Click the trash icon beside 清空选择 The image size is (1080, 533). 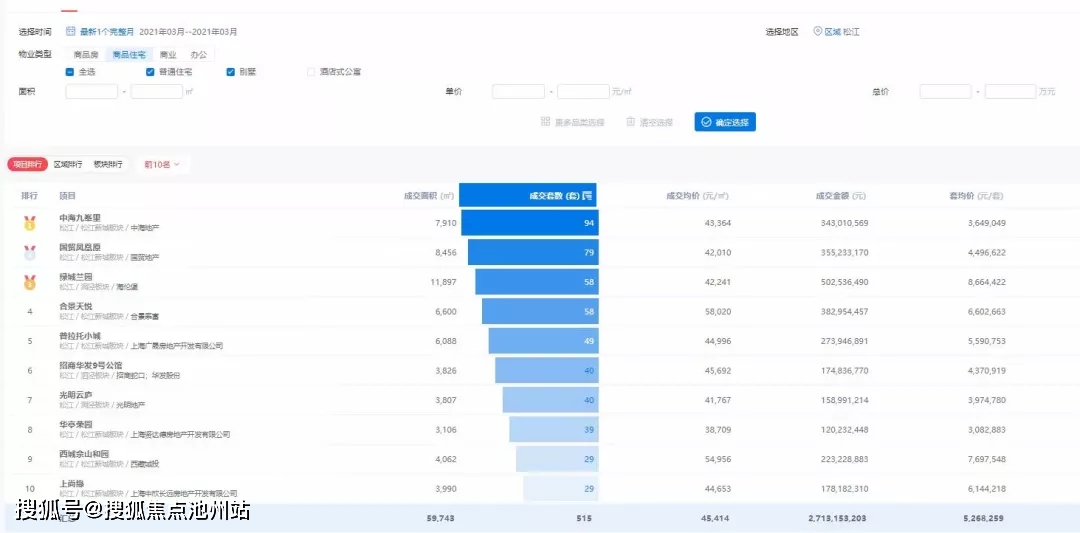[630, 122]
